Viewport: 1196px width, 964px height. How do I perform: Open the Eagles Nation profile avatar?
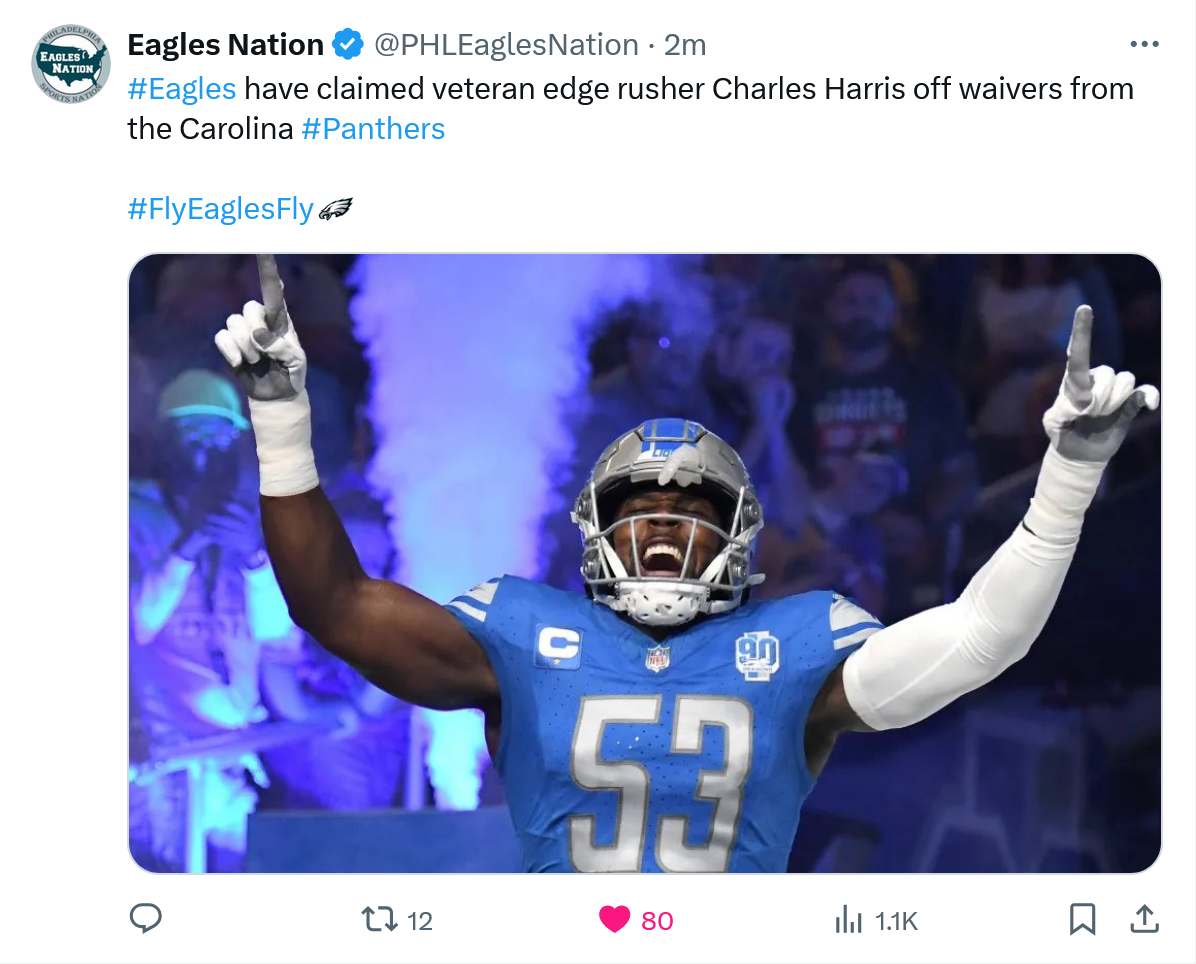(x=70, y=63)
